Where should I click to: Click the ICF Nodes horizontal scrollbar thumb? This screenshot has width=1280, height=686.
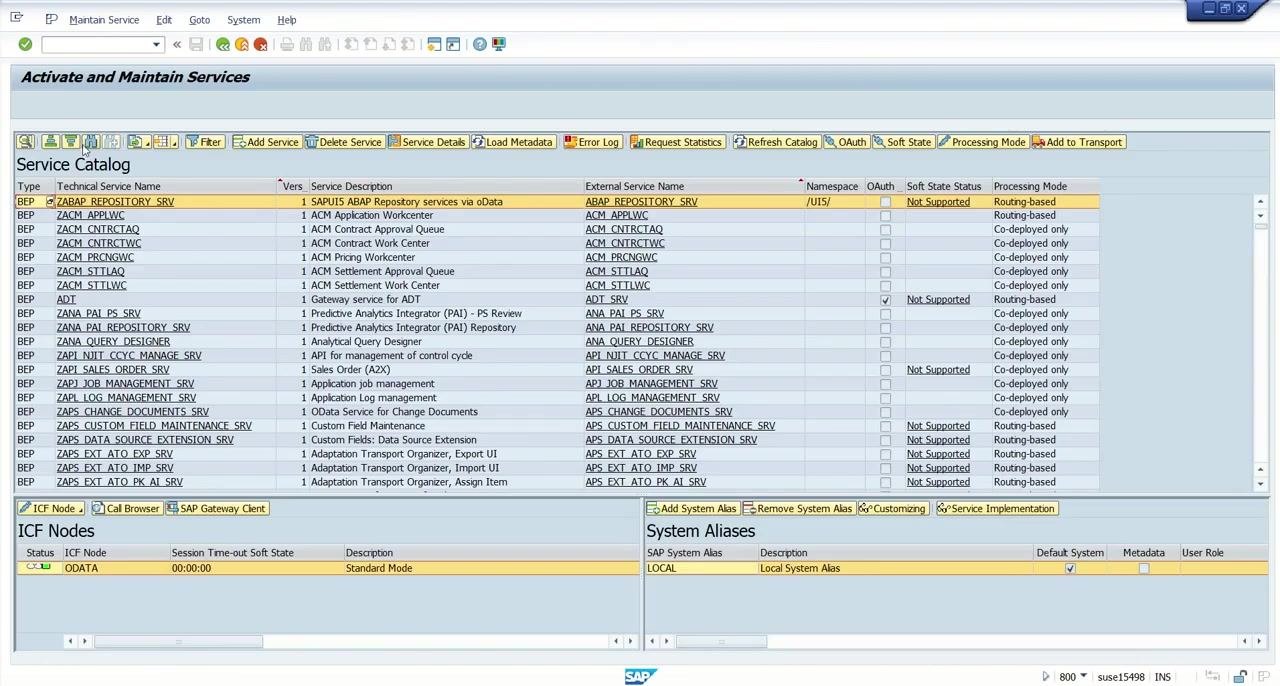coord(178,641)
